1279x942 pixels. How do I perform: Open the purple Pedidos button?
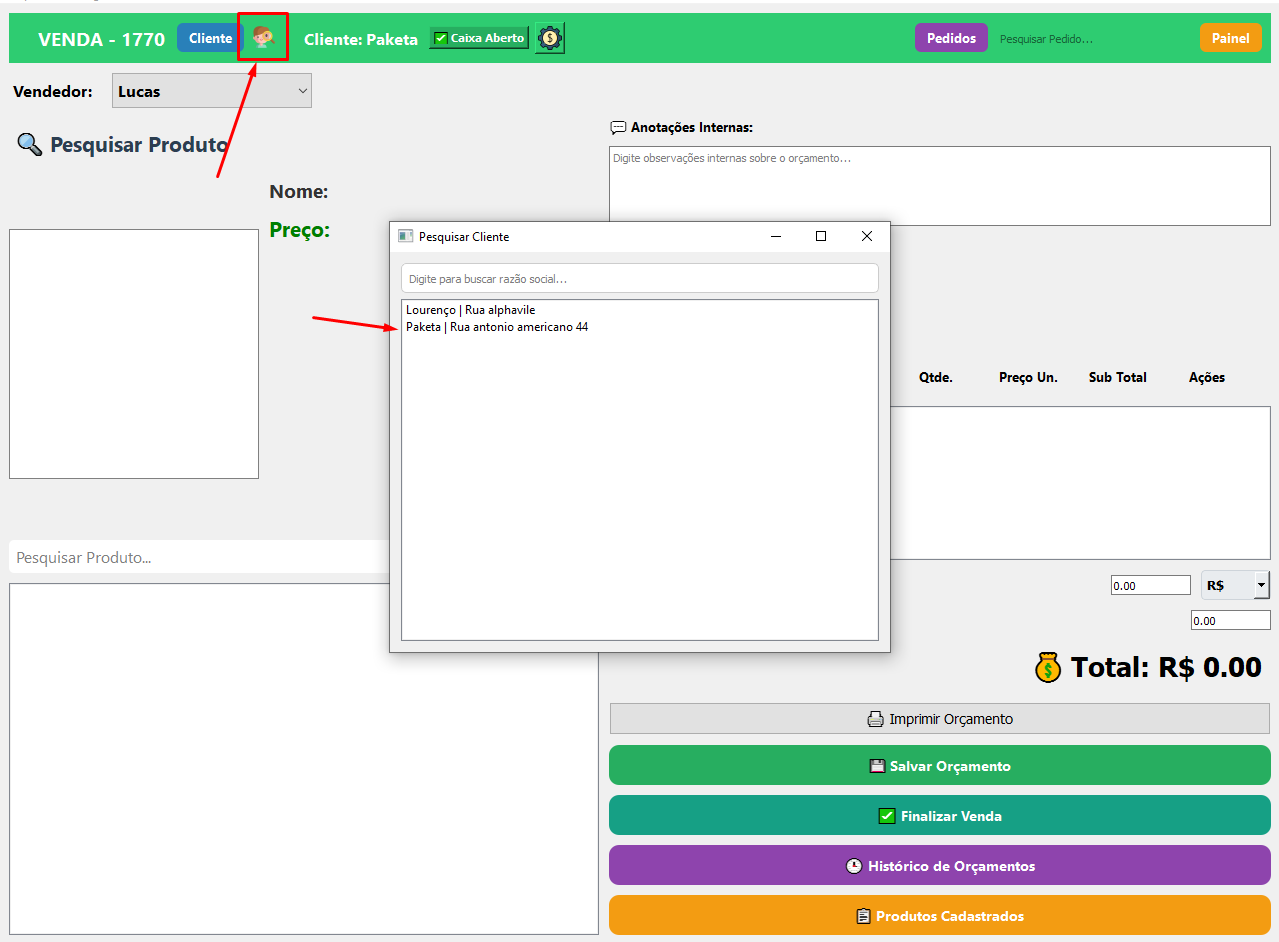(950, 38)
